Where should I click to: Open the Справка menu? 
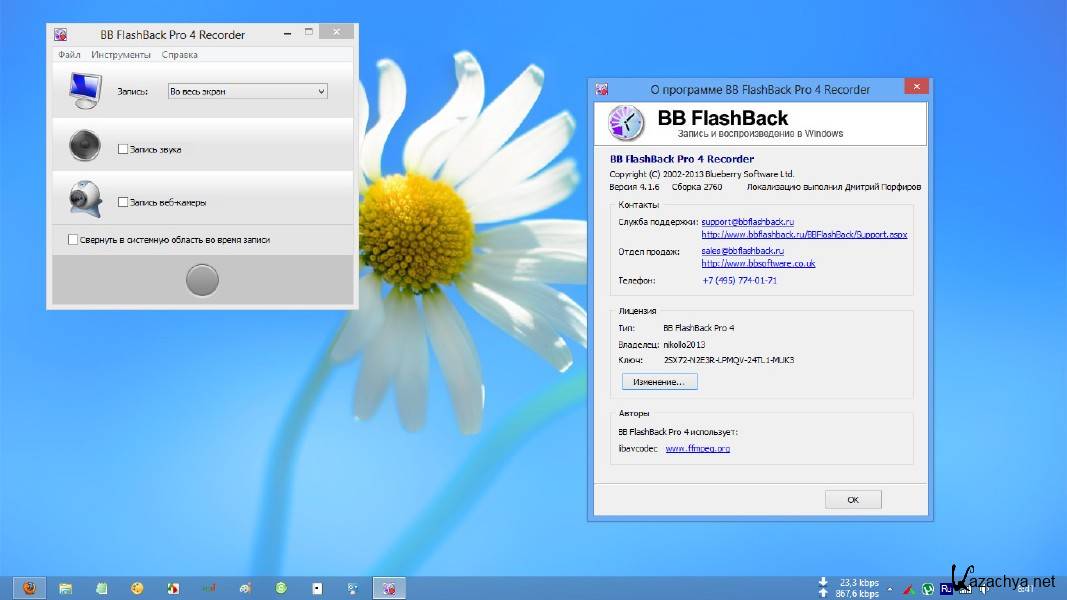(179, 55)
